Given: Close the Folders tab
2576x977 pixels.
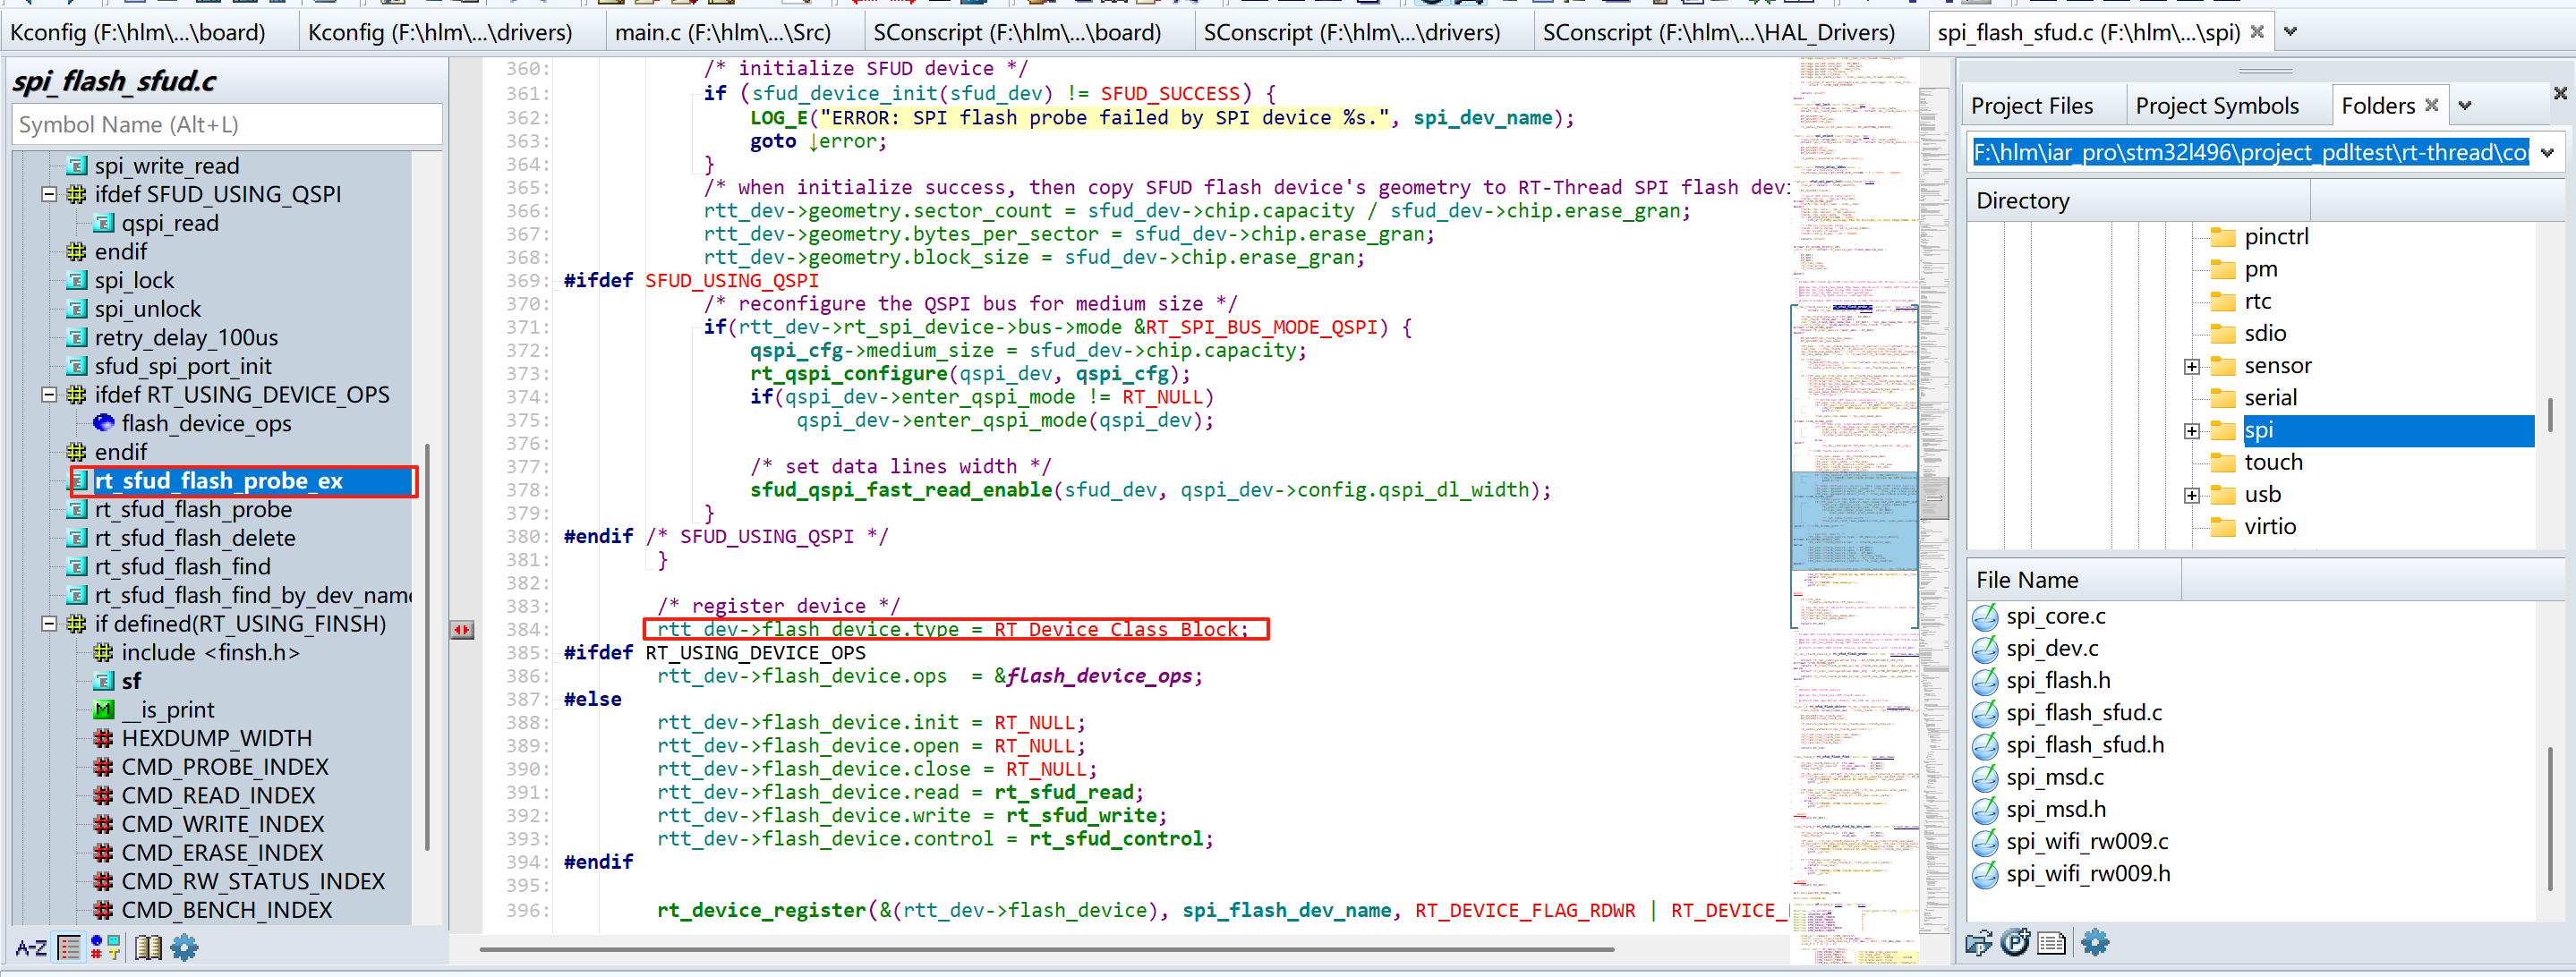Looking at the screenshot, I should [x=2431, y=105].
